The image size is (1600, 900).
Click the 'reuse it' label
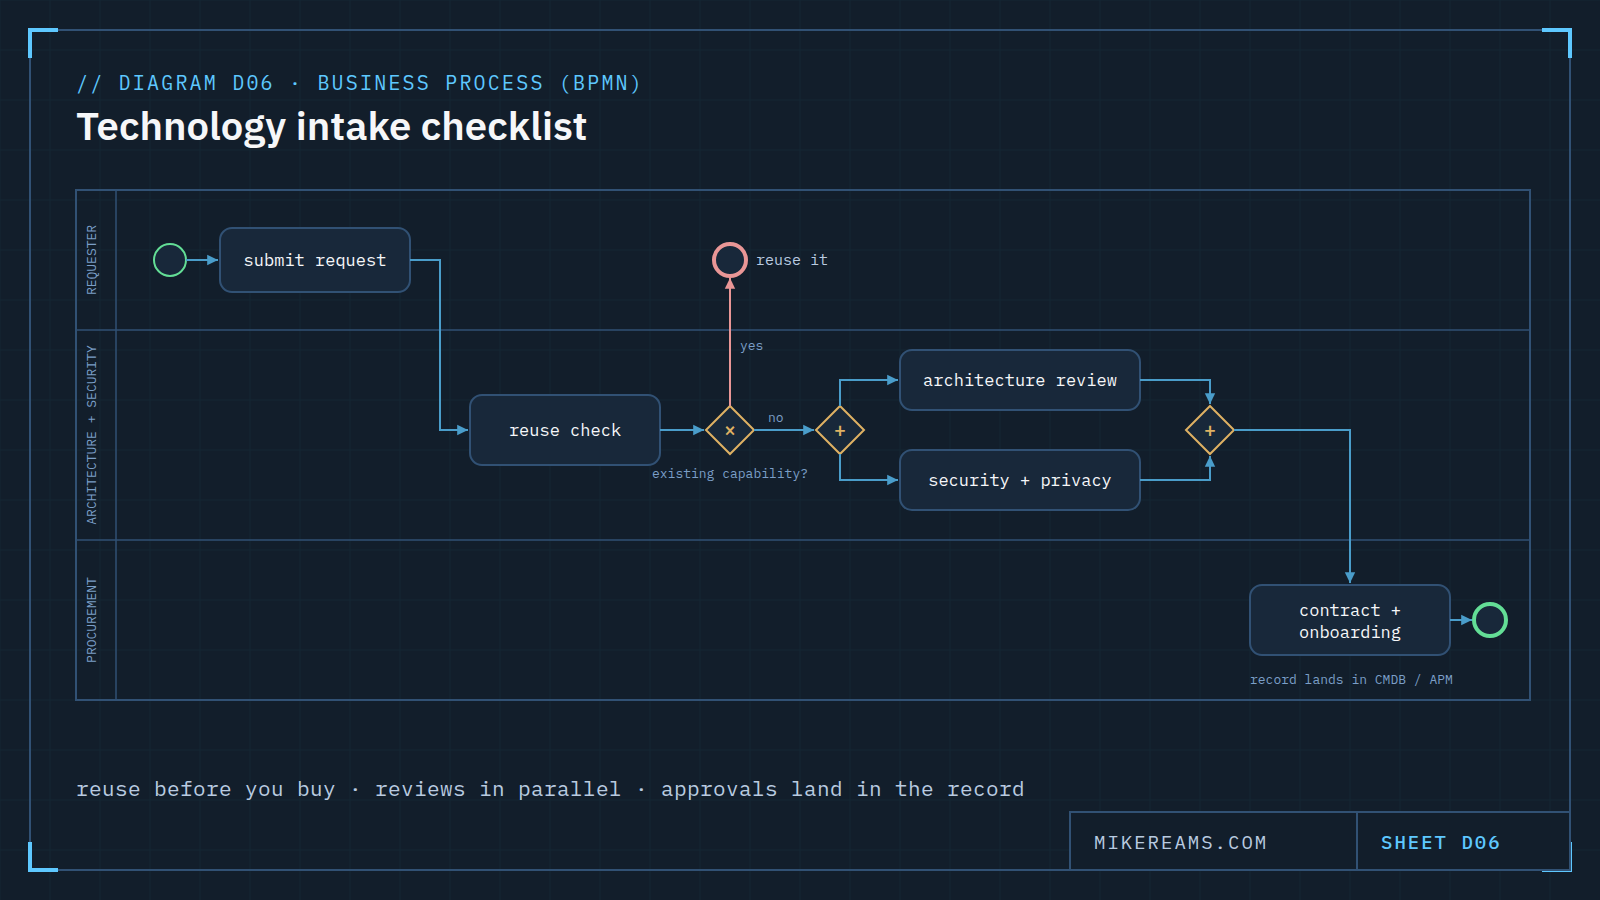tap(792, 260)
